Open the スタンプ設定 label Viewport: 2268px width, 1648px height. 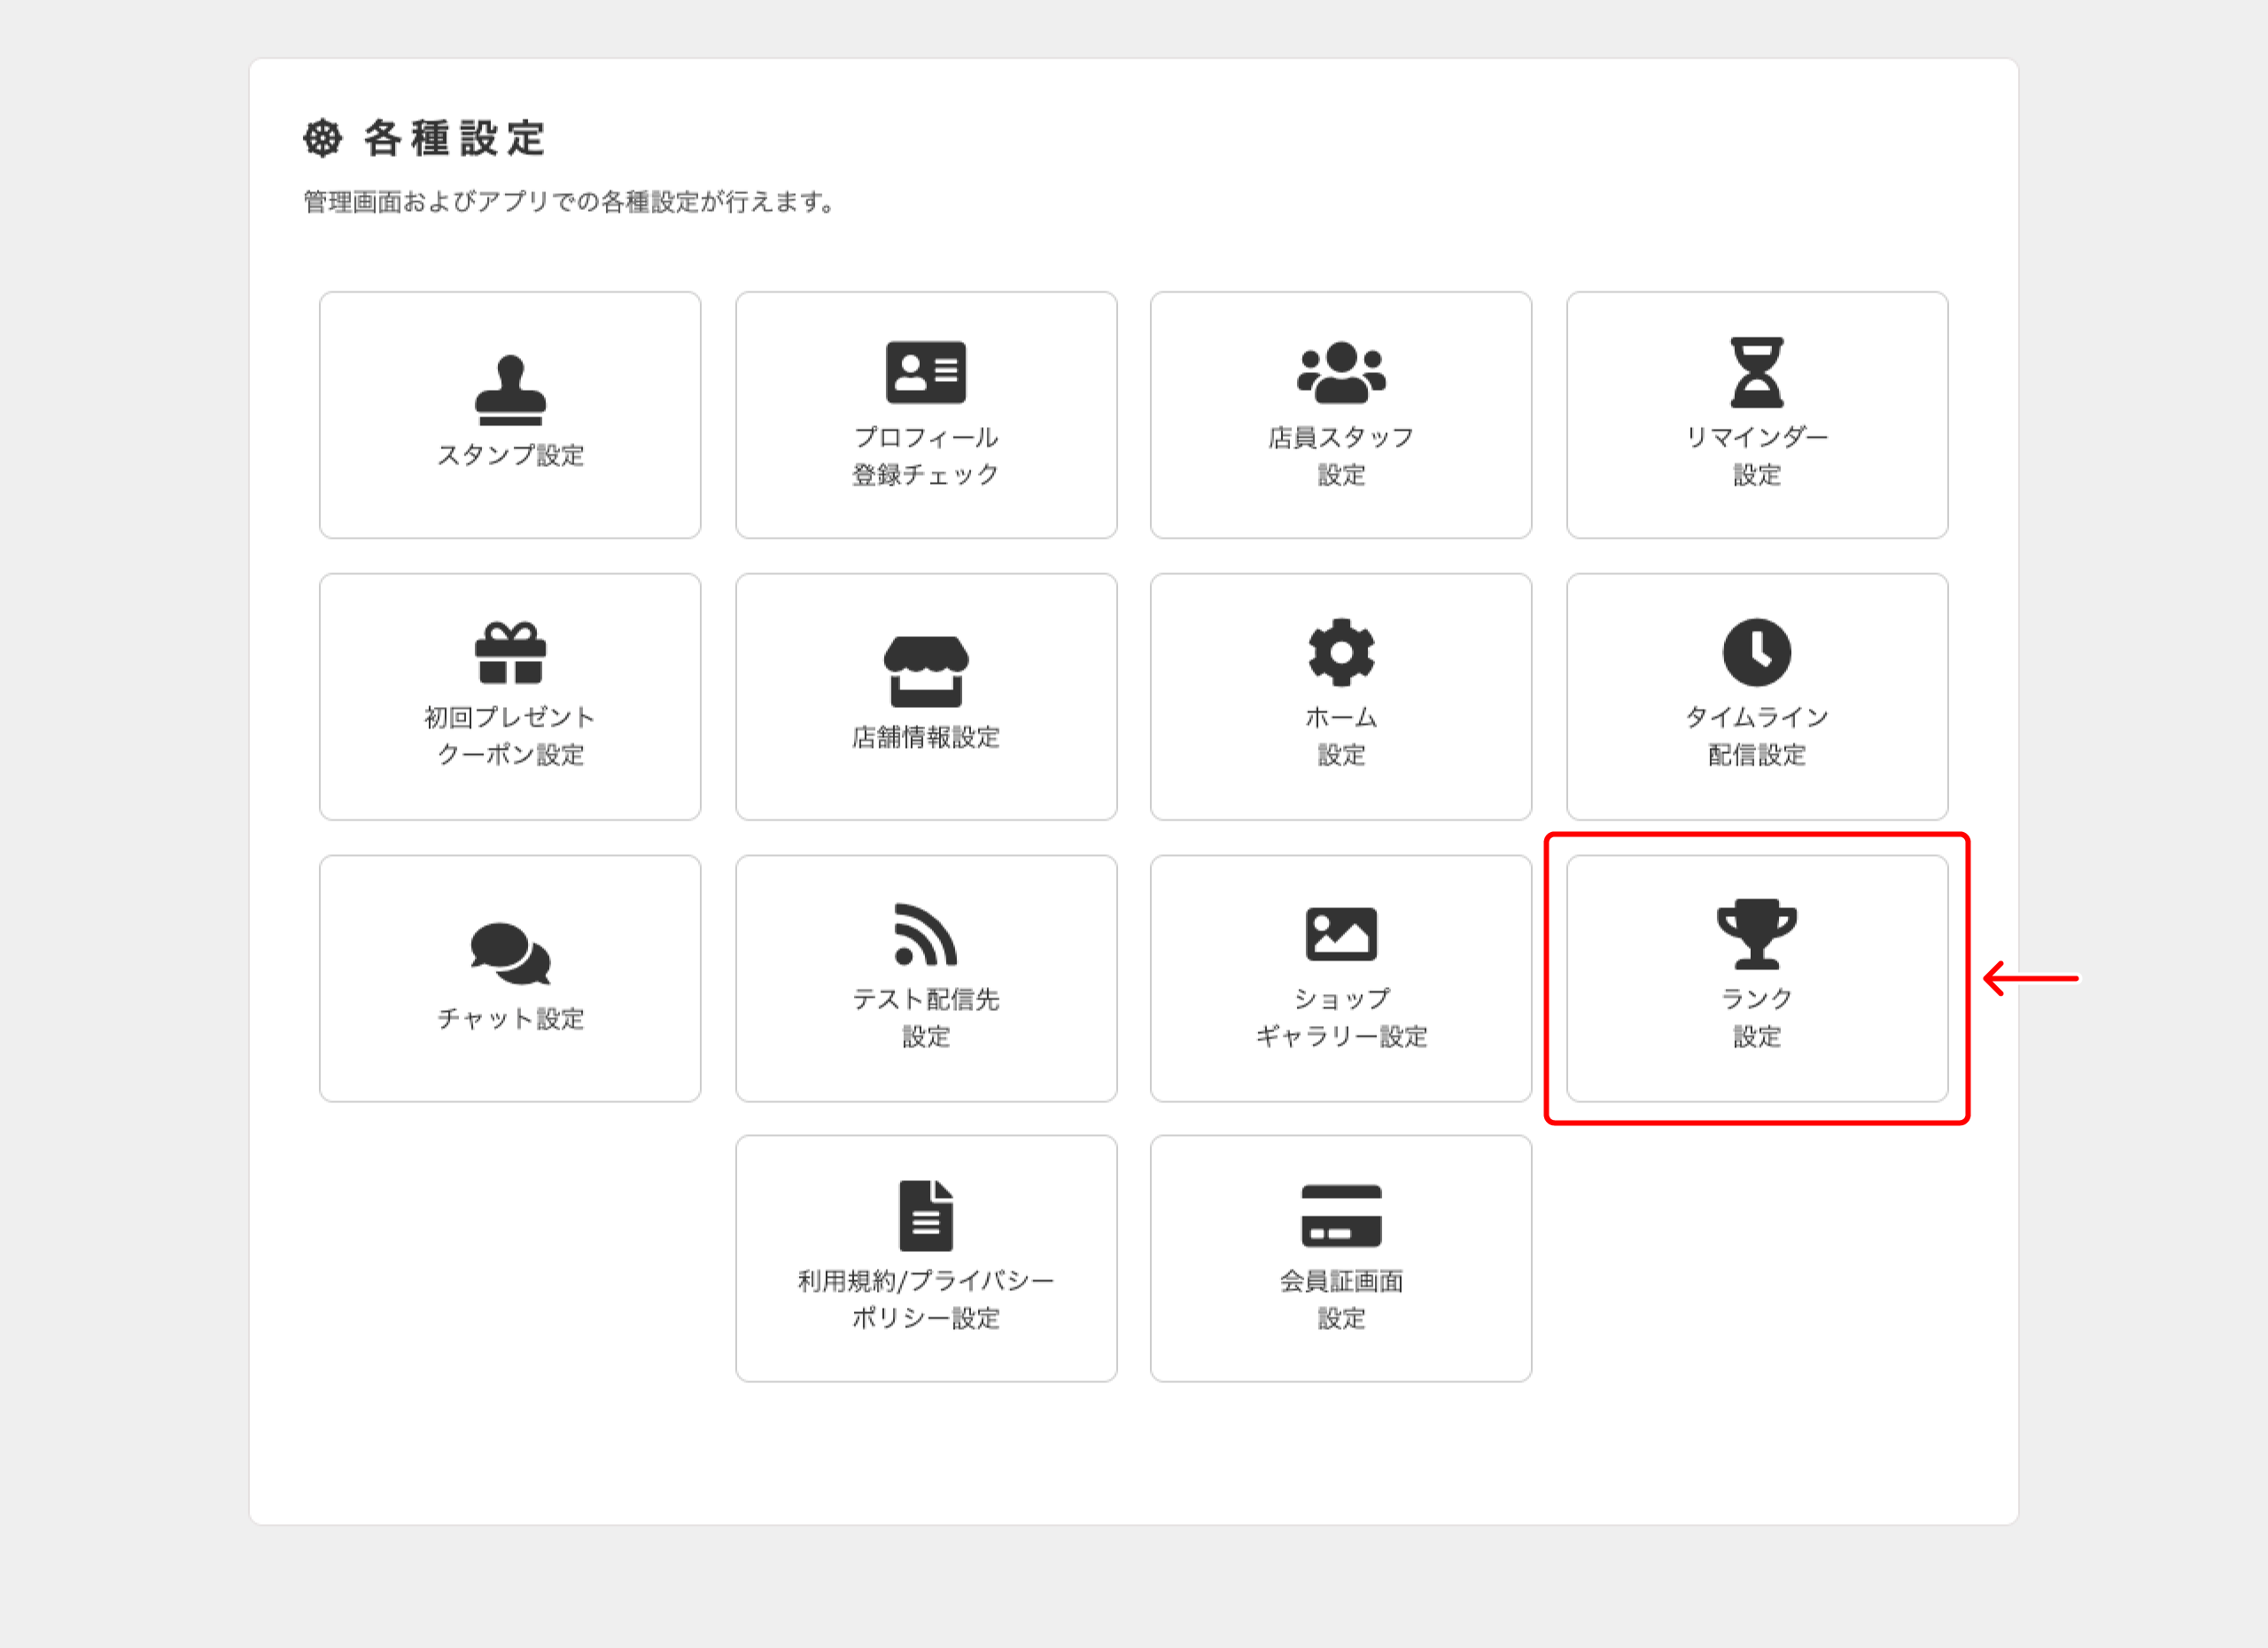tap(510, 455)
